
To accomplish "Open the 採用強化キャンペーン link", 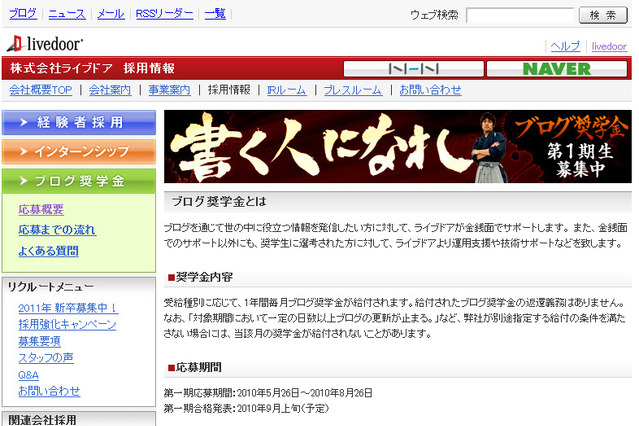I will [67, 324].
